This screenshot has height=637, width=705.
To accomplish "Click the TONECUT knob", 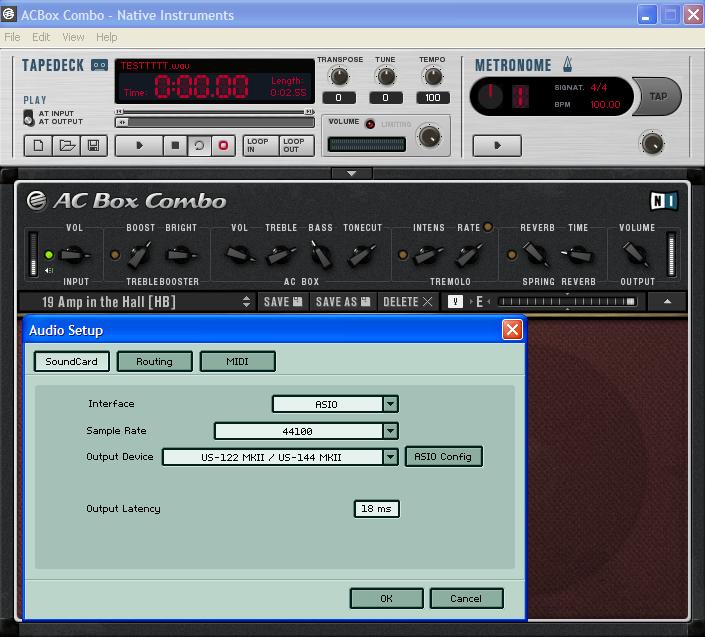I will 361,255.
